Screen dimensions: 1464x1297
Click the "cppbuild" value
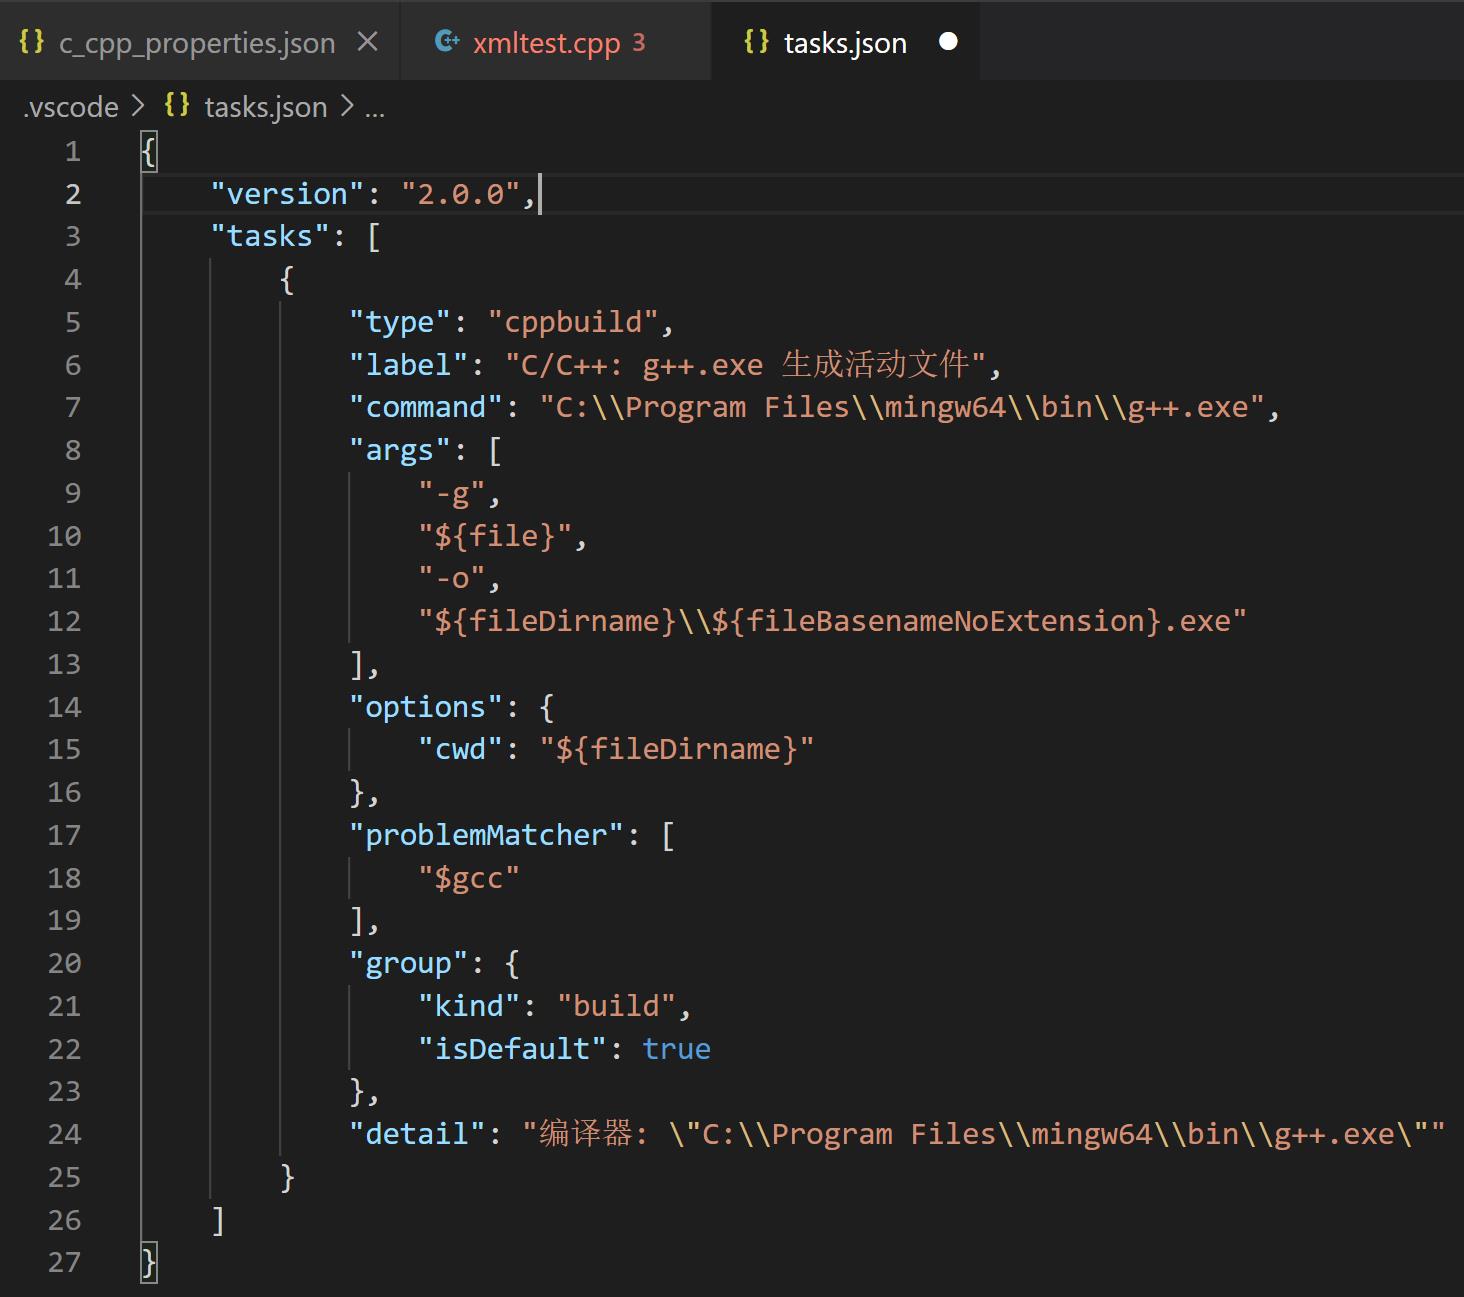(x=574, y=322)
